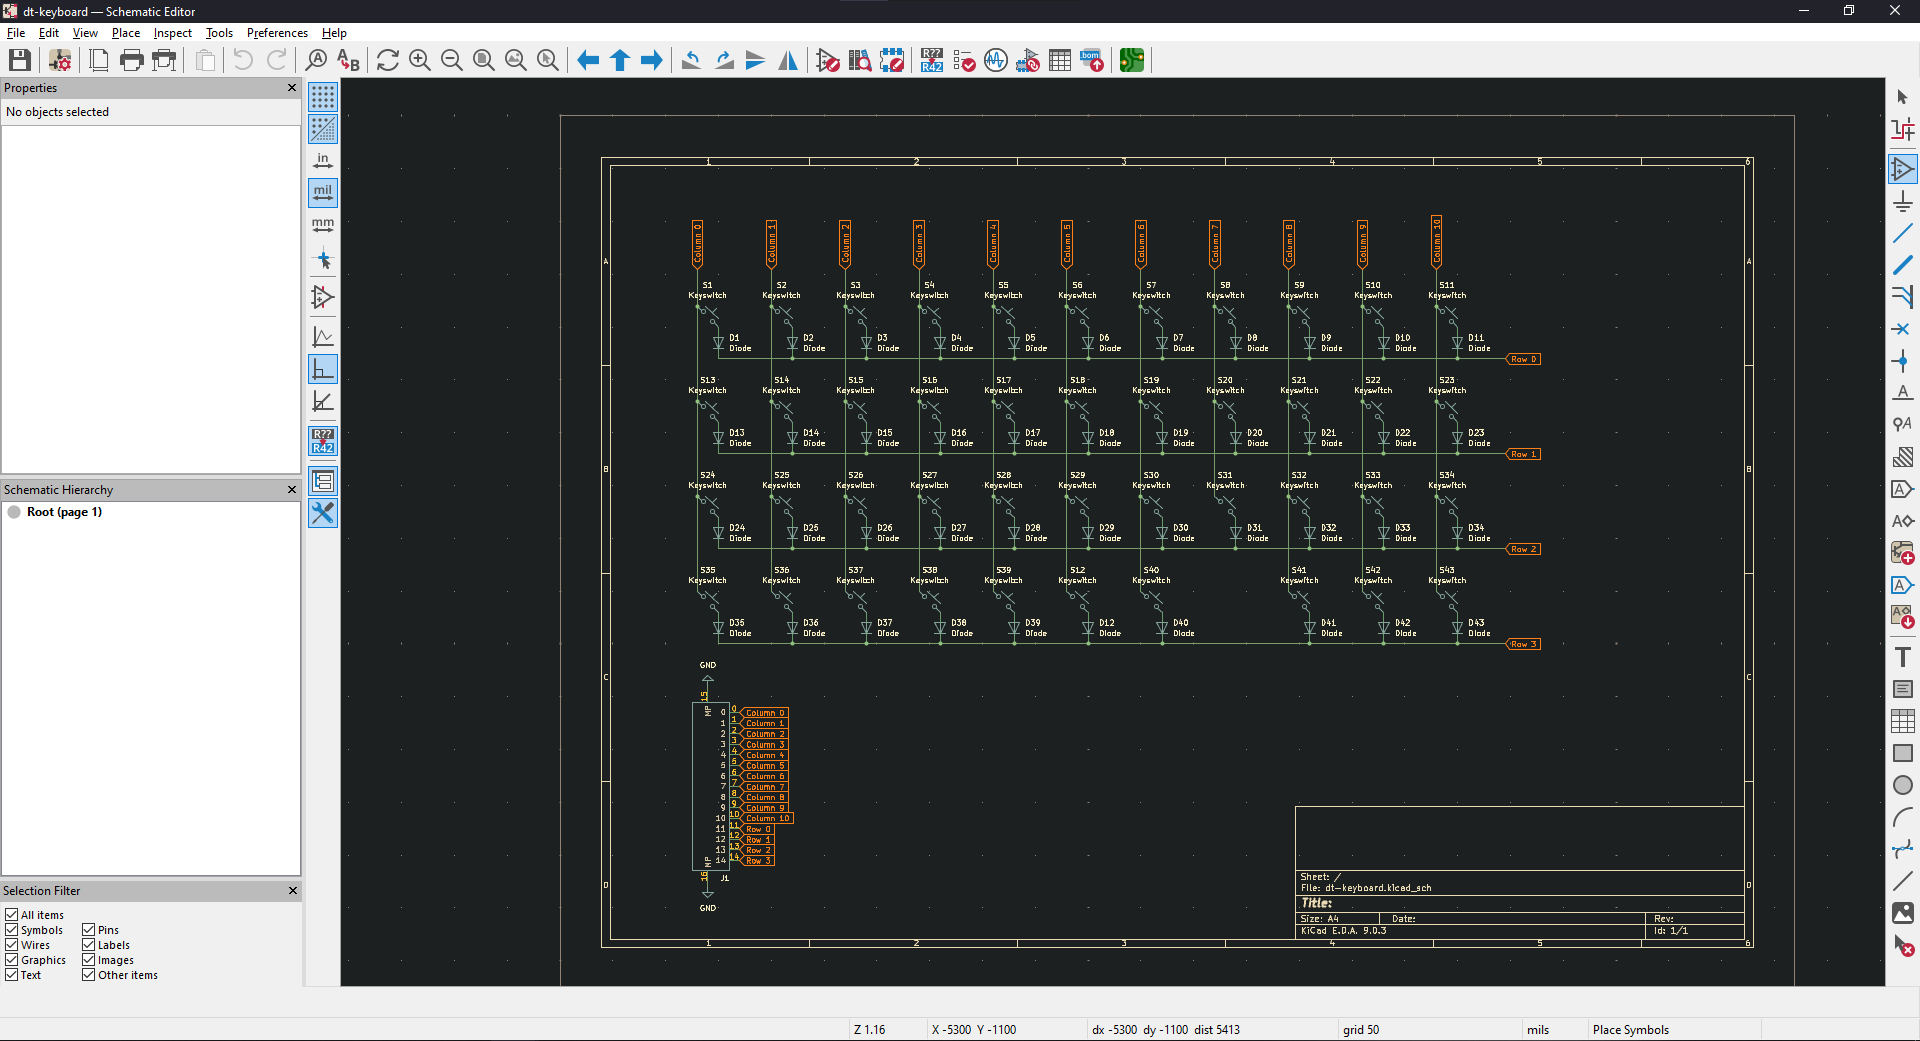Viewport: 1920px width, 1041px height.
Task: Select the Interactive Delete tool
Action: [1903, 945]
